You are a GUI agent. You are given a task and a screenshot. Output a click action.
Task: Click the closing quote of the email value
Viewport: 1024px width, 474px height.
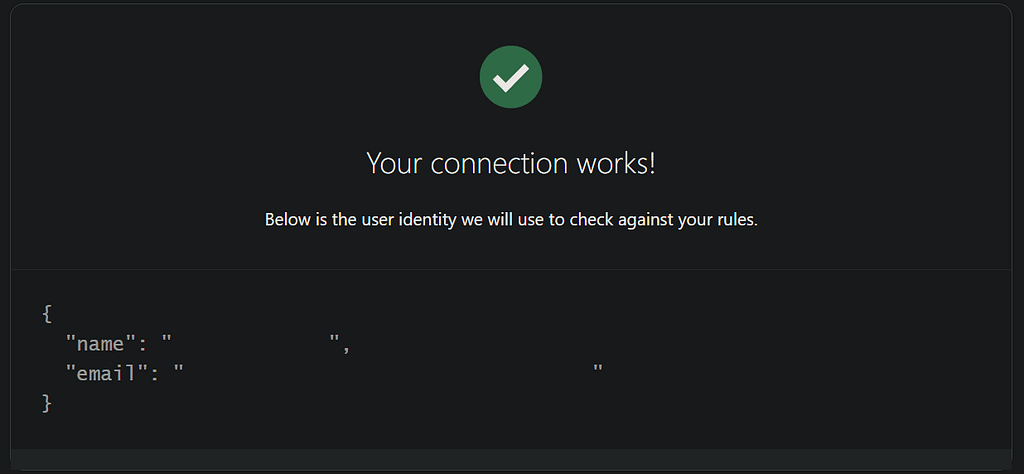597,370
